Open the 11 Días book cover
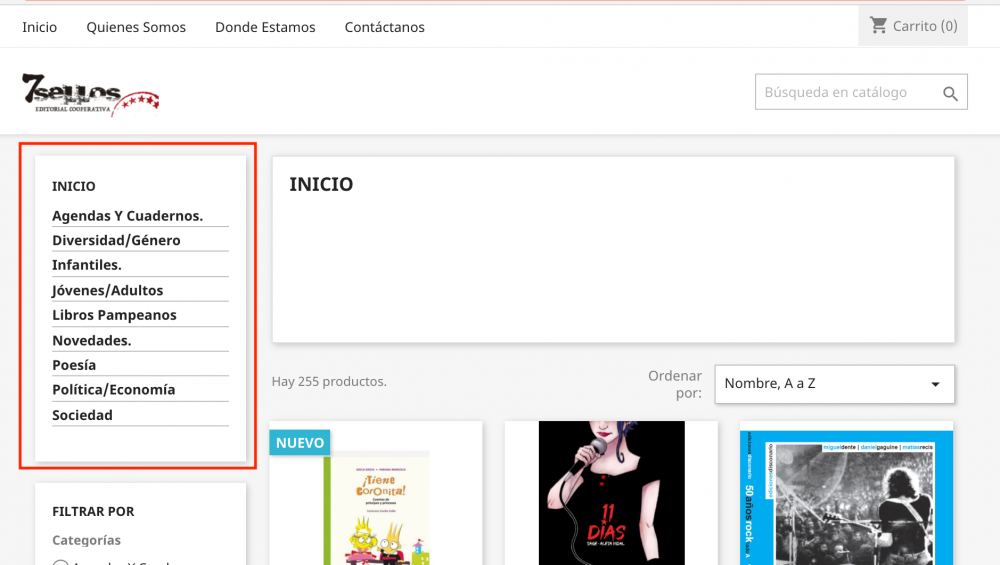This screenshot has height=565, width=1000. pos(612,493)
